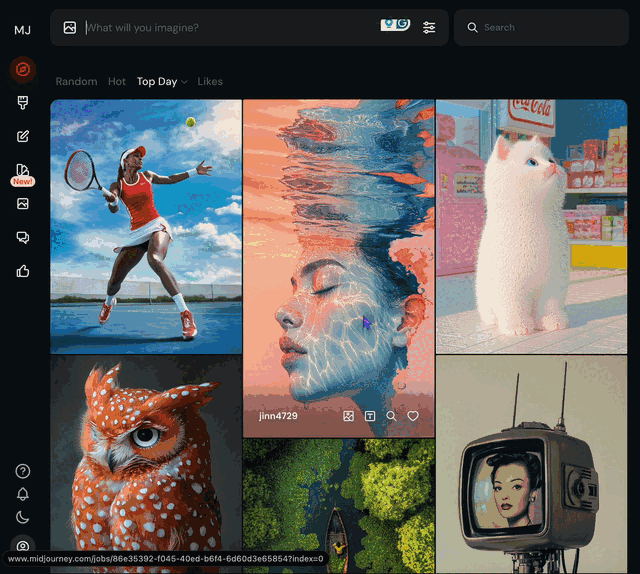Open the thumbs-up Tasks icon in the sidebar
Image resolution: width=640 pixels, height=574 pixels.
23,271
